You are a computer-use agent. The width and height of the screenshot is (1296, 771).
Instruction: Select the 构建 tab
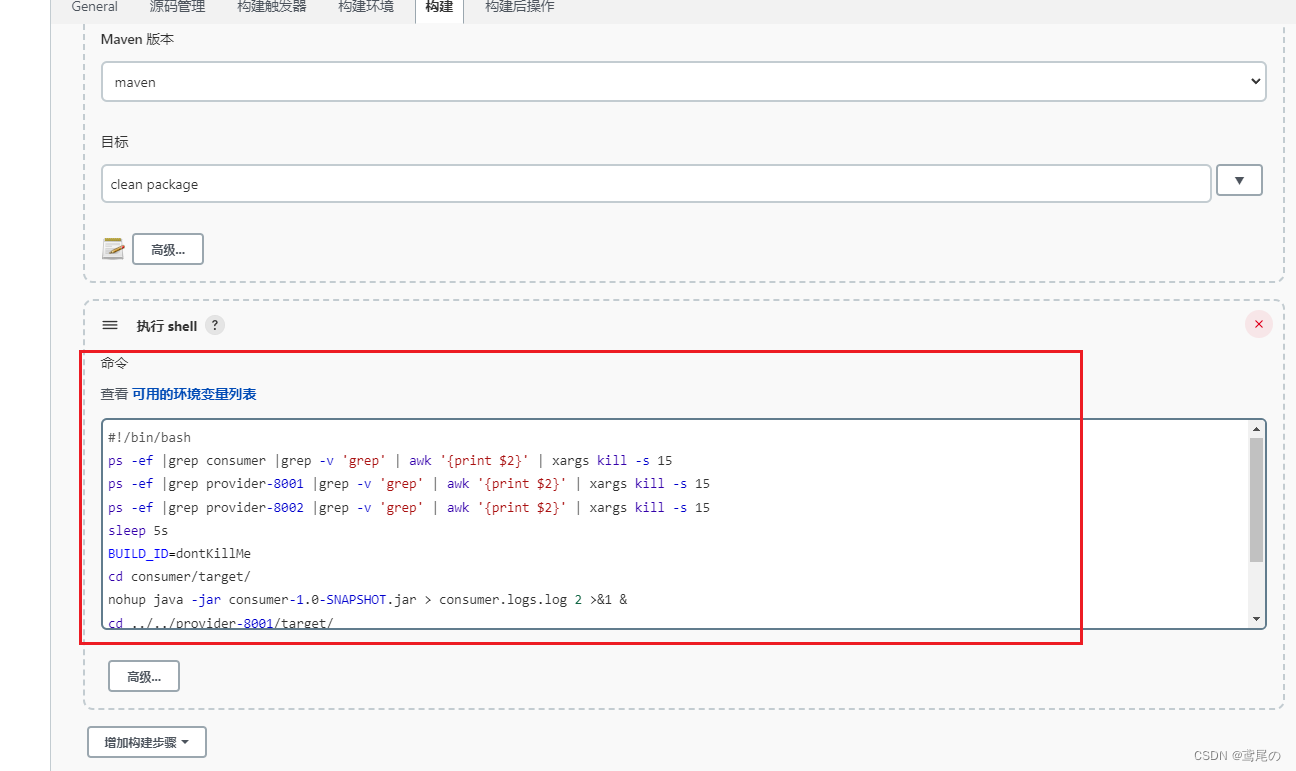(439, 7)
